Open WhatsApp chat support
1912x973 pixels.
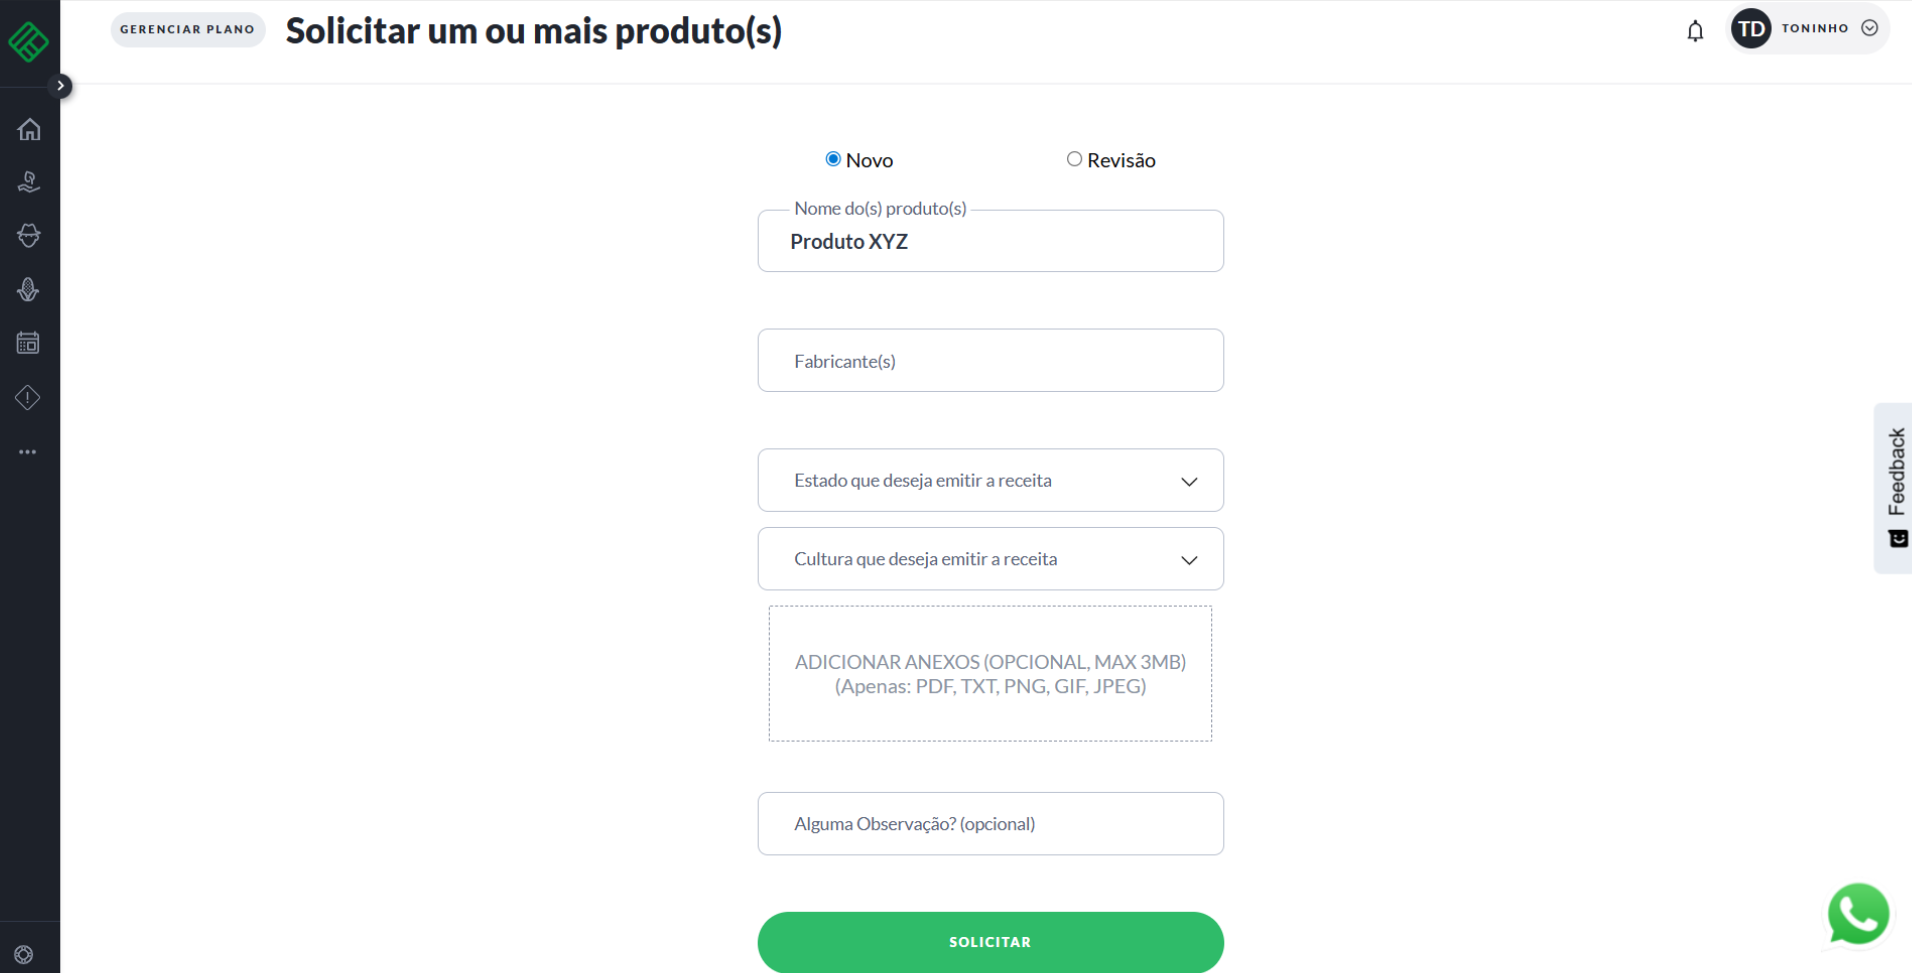[x=1858, y=914]
